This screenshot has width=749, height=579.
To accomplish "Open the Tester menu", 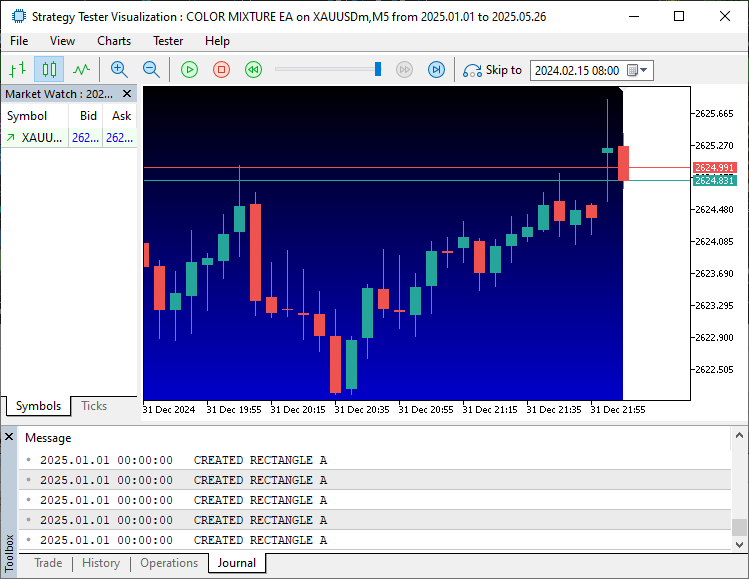I will 168,41.
